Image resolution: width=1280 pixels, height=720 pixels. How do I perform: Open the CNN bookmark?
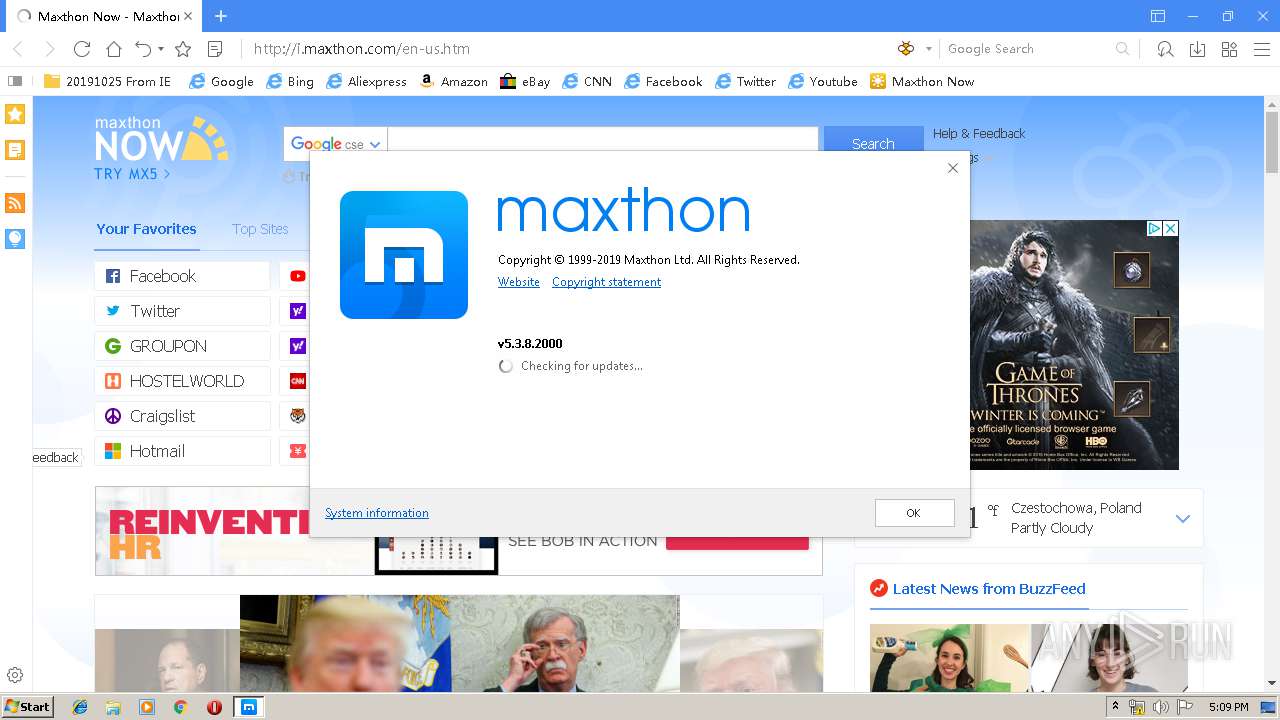[587, 81]
